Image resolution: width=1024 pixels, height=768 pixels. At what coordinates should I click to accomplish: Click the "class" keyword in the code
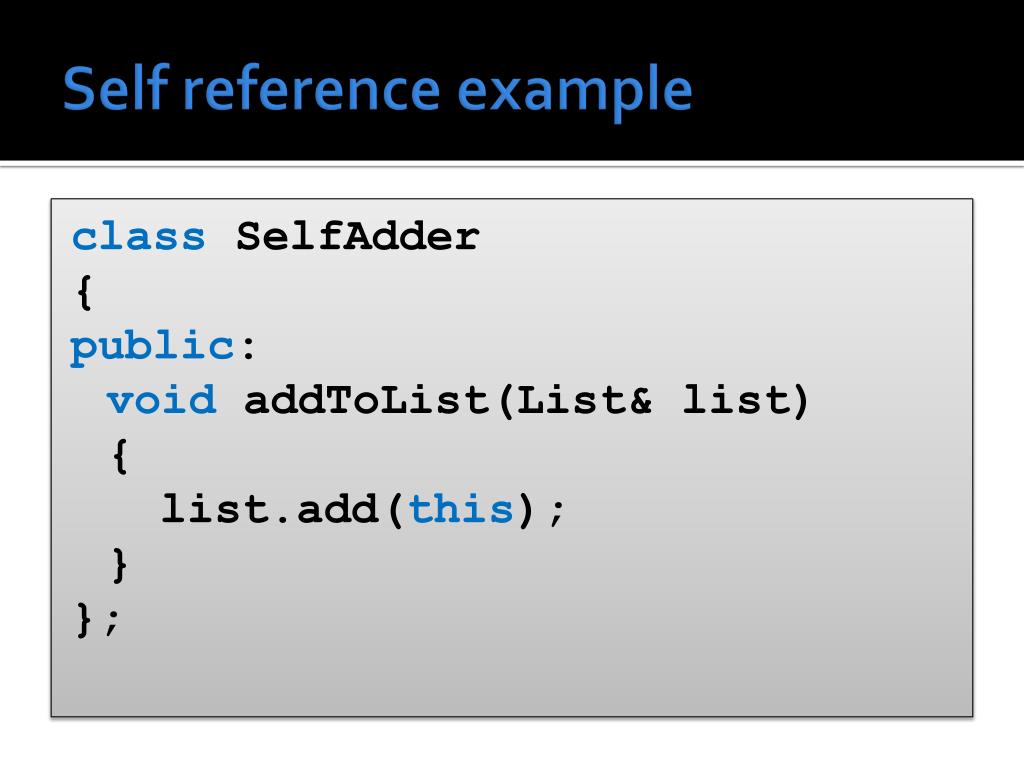click(138, 236)
